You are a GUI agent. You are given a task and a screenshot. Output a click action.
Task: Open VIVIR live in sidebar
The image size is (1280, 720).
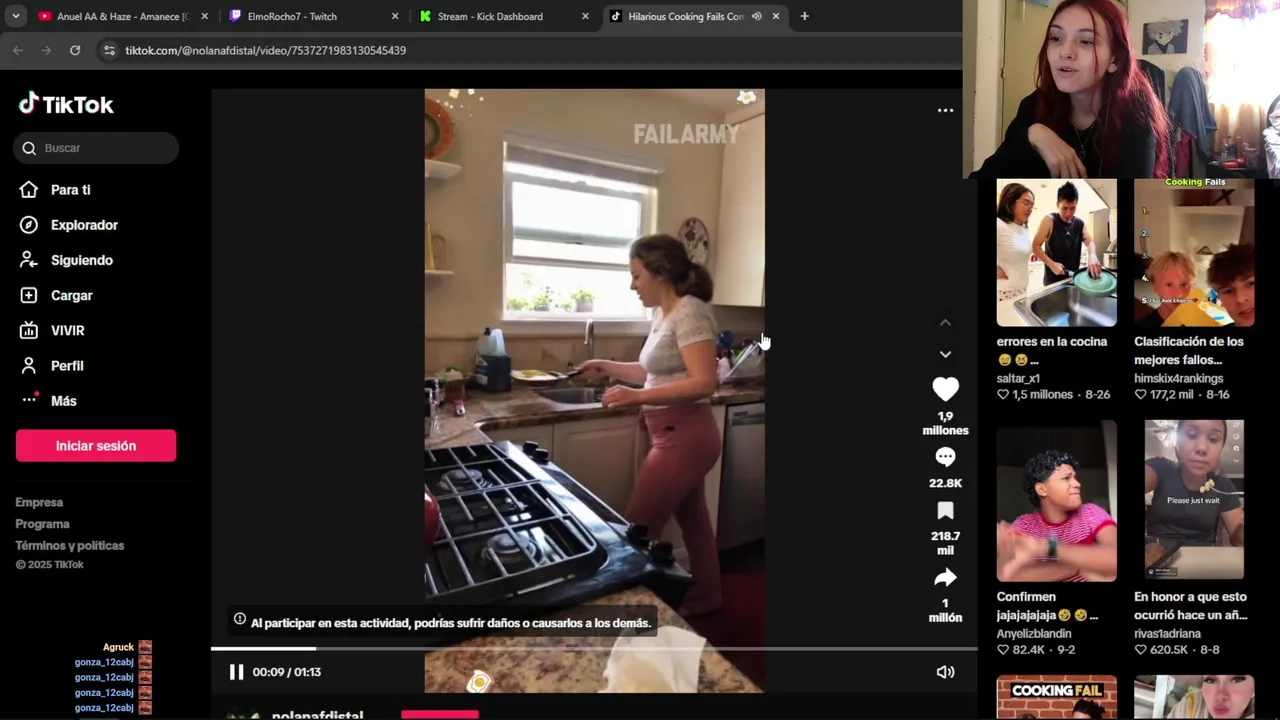(69, 330)
